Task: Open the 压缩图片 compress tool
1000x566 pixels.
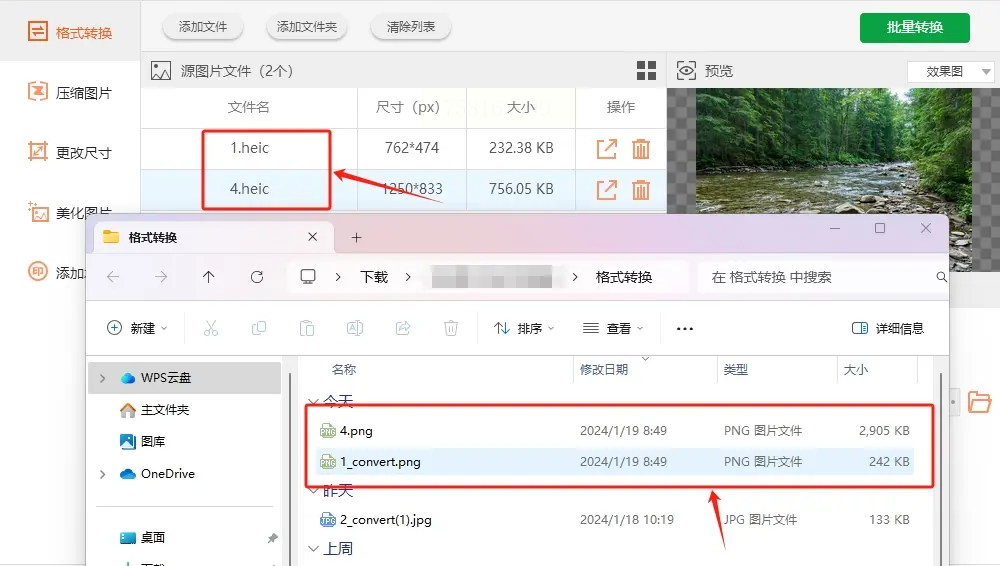Action: 70,93
